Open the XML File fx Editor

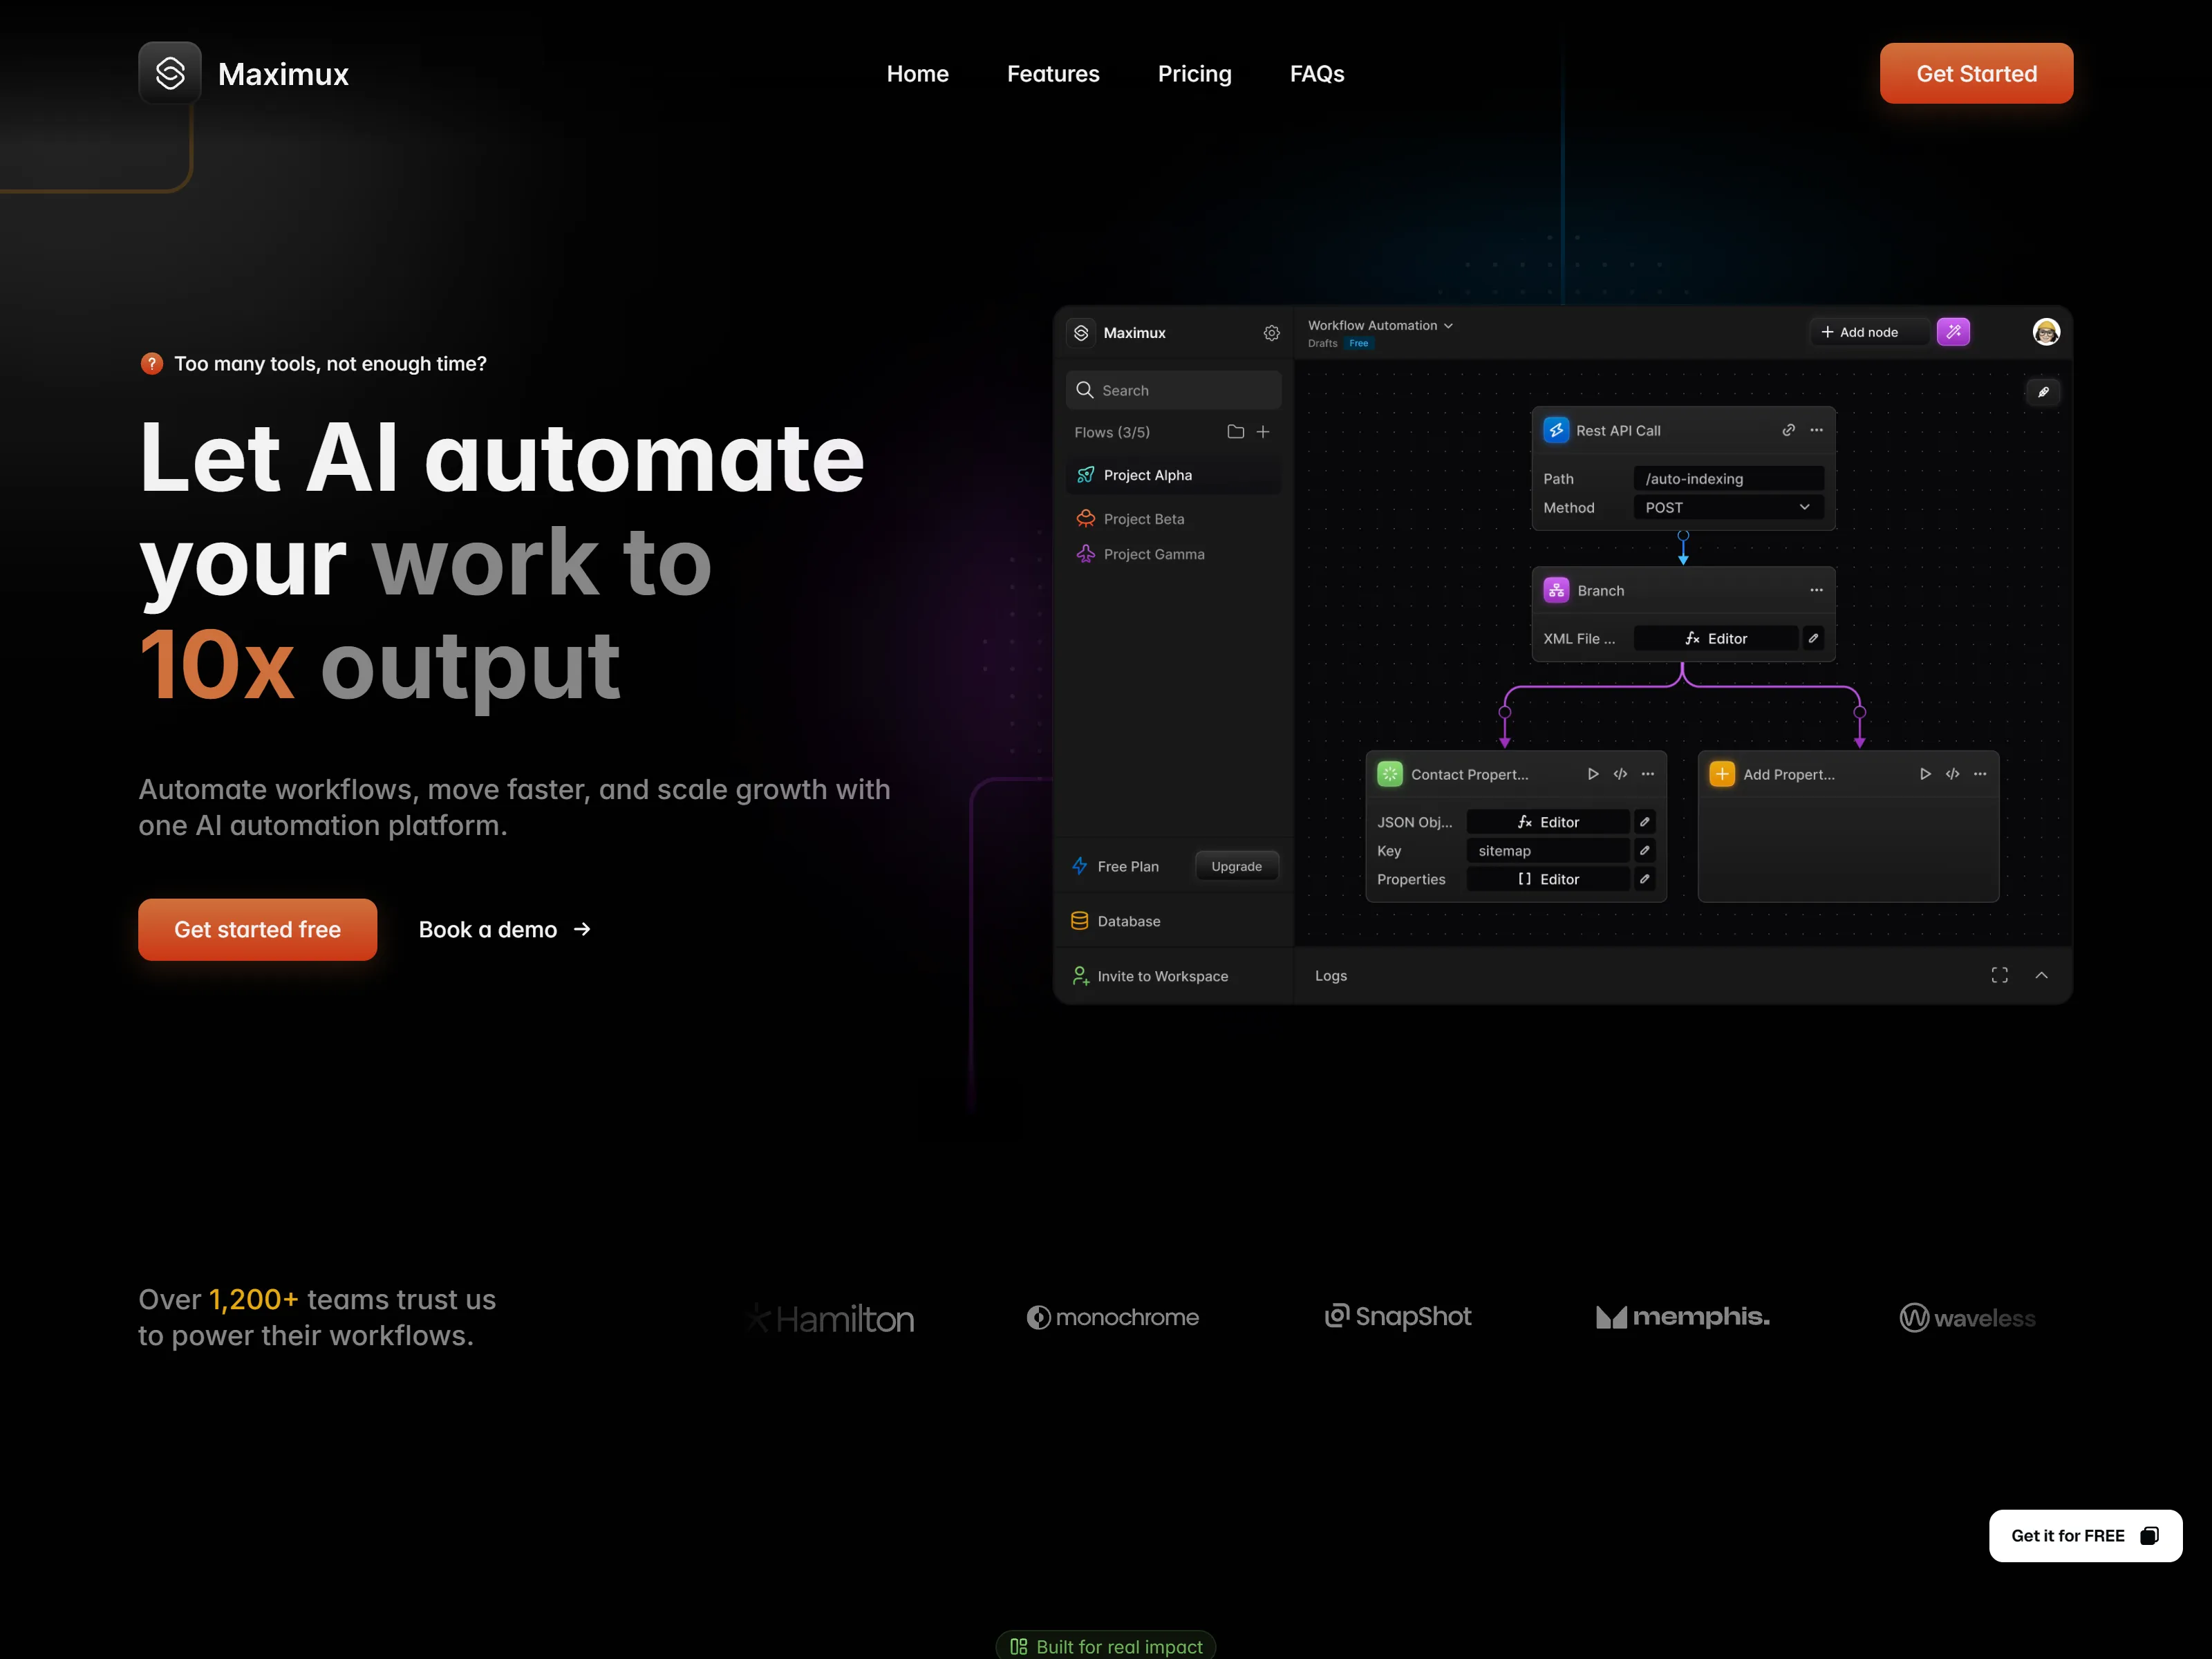pyautogui.click(x=1716, y=638)
